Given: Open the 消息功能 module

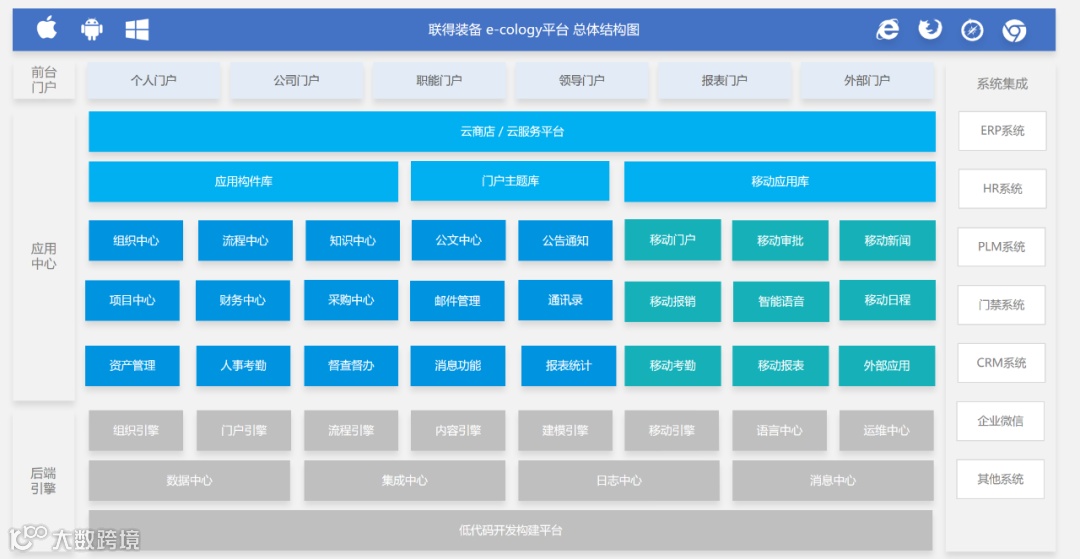Looking at the screenshot, I should coord(458,366).
